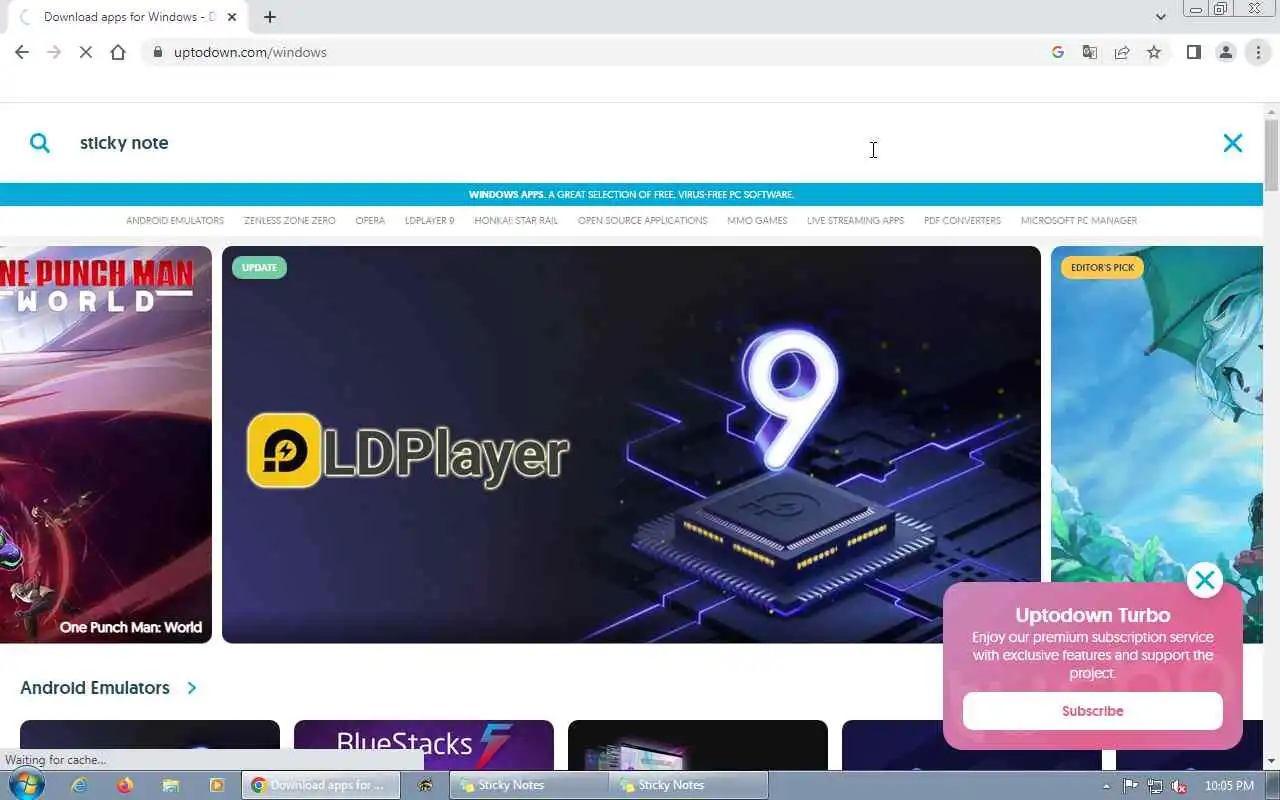Open the media player taskbar icon
The height and width of the screenshot is (800, 1280).
pos(216,785)
